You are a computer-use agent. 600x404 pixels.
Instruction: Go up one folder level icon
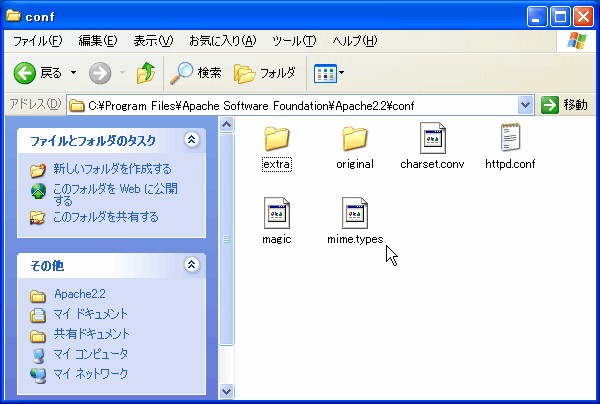coord(146,73)
